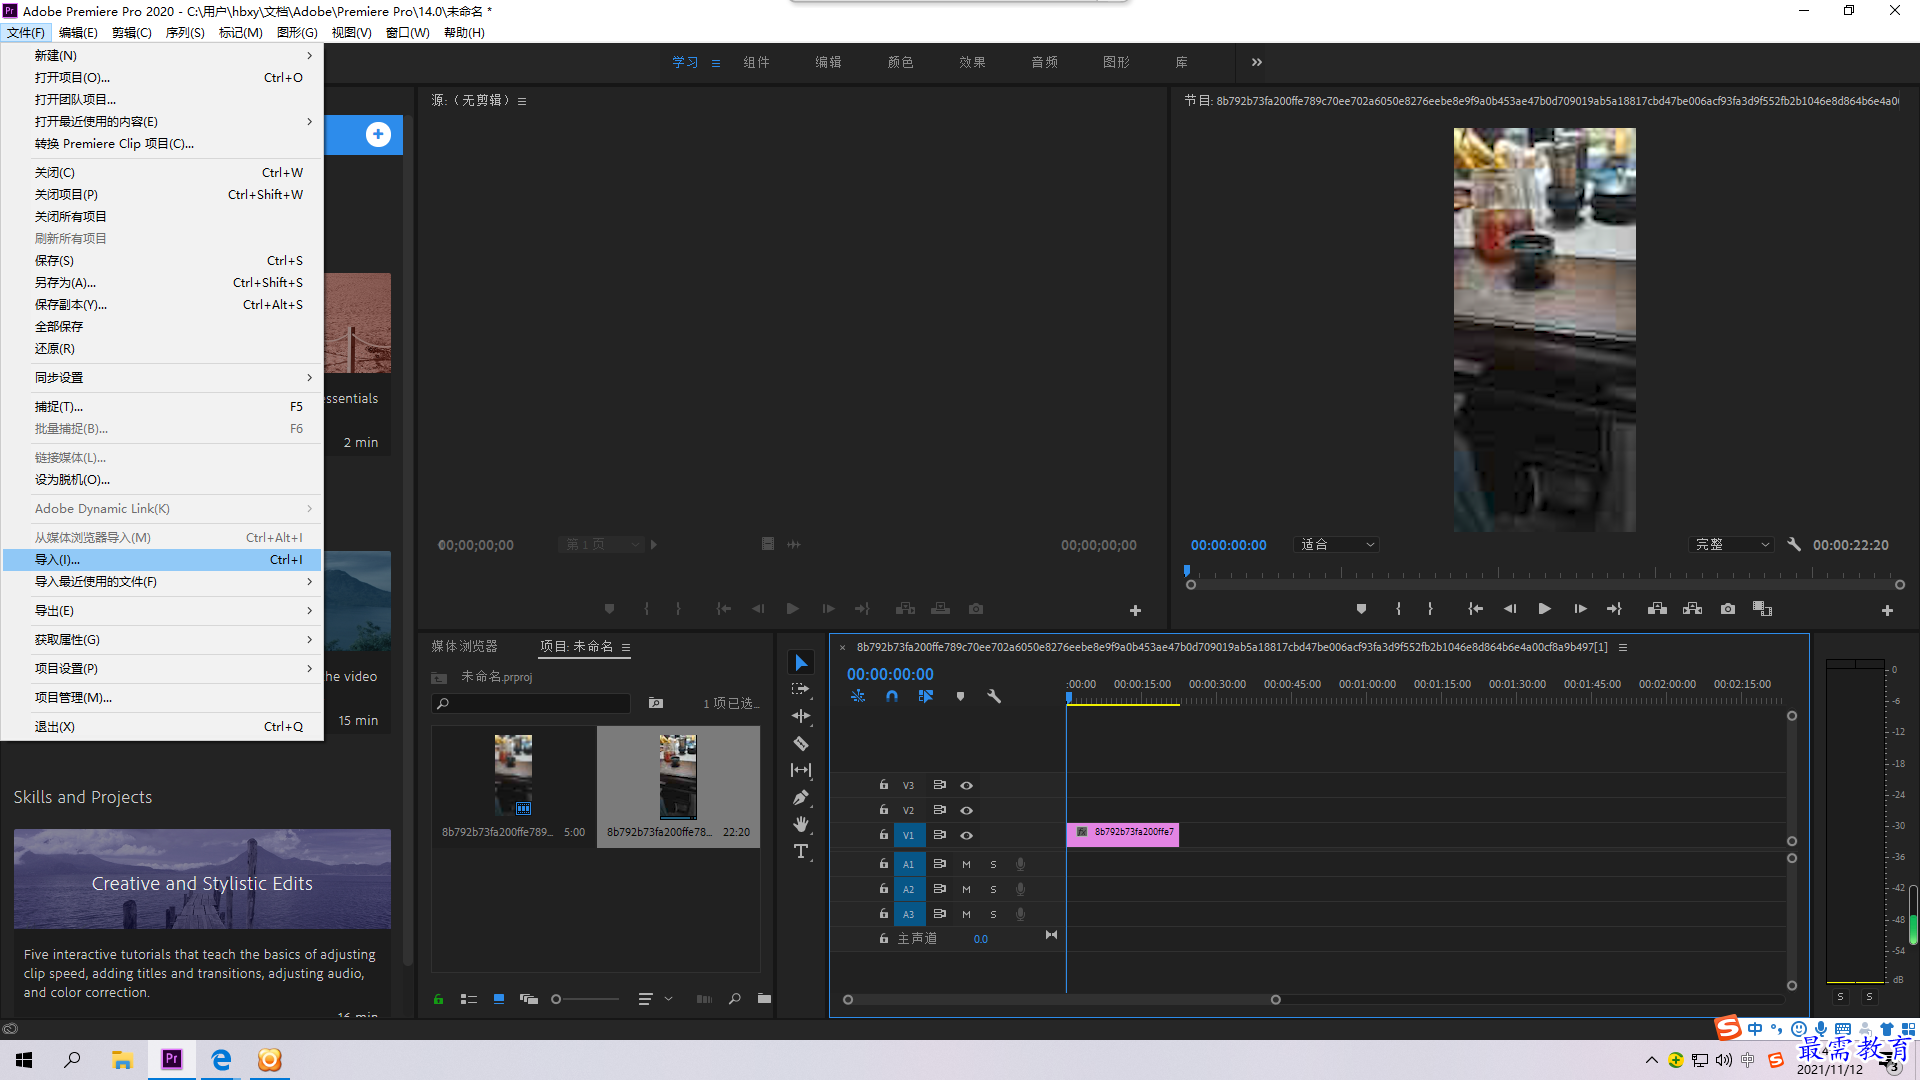The width and height of the screenshot is (1920, 1080).
Task: Open playback resolution dropdown
Action: click(x=1732, y=545)
